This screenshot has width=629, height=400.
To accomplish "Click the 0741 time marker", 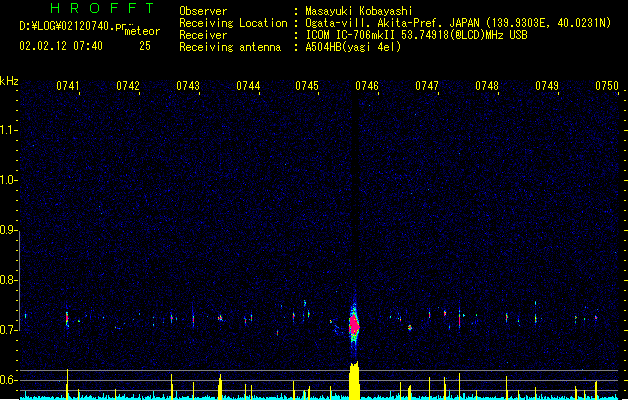I will coord(67,86).
